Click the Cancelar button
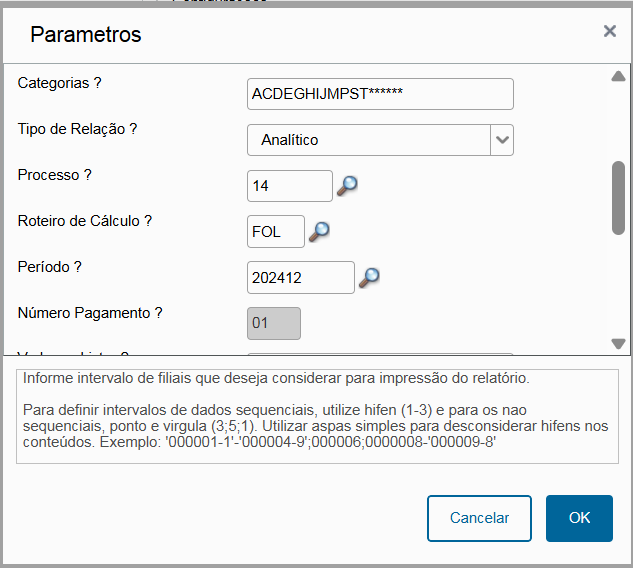The height and width of the screenshot is (568, 633). pyautogui.click(x=479, y=518)
